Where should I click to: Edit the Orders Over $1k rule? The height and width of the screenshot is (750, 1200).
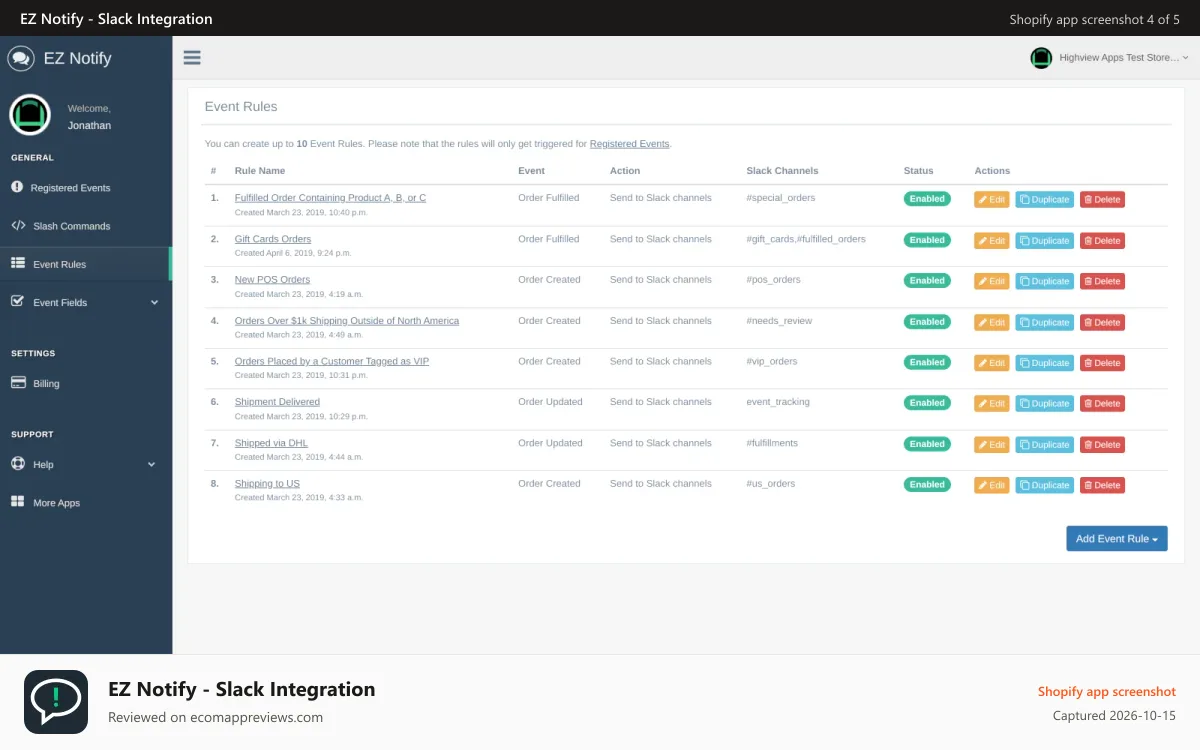[x=992, y=322]
